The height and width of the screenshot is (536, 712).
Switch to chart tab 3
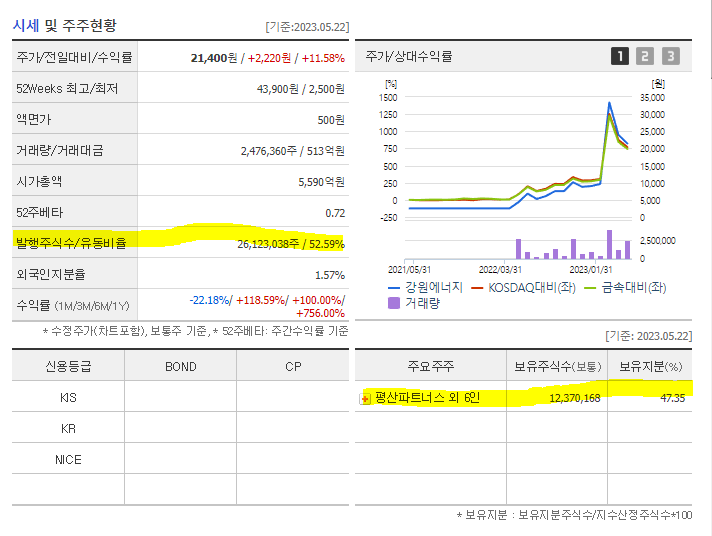pos(671,56)
